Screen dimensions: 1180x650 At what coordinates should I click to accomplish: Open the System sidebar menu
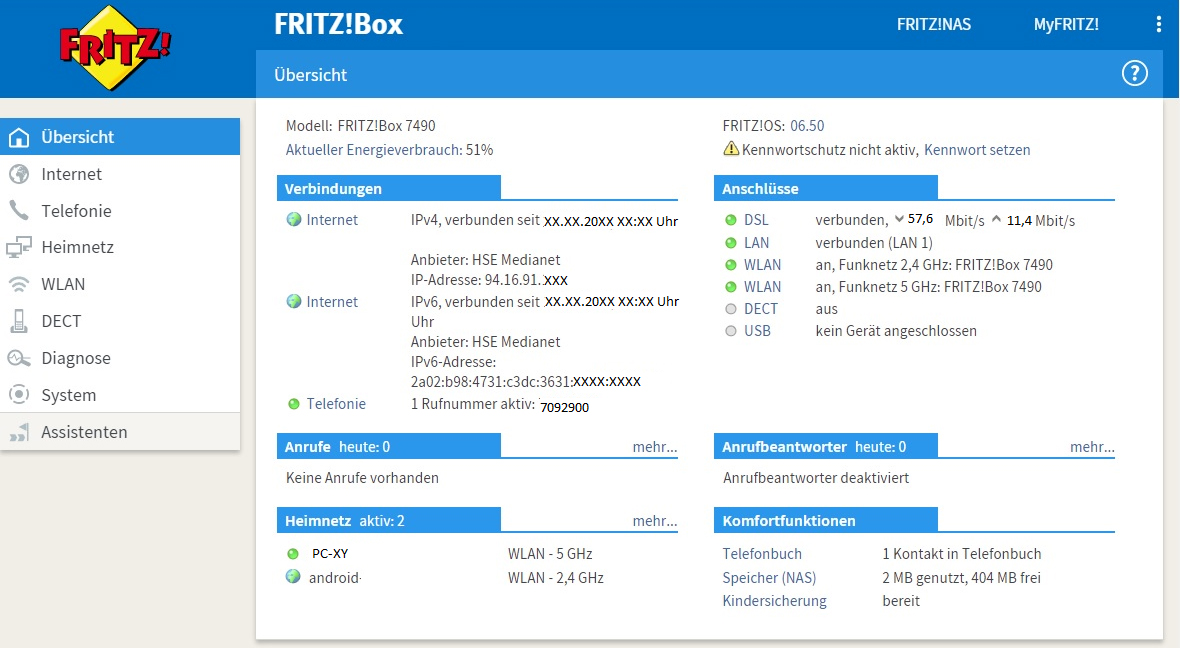(120, 395)
